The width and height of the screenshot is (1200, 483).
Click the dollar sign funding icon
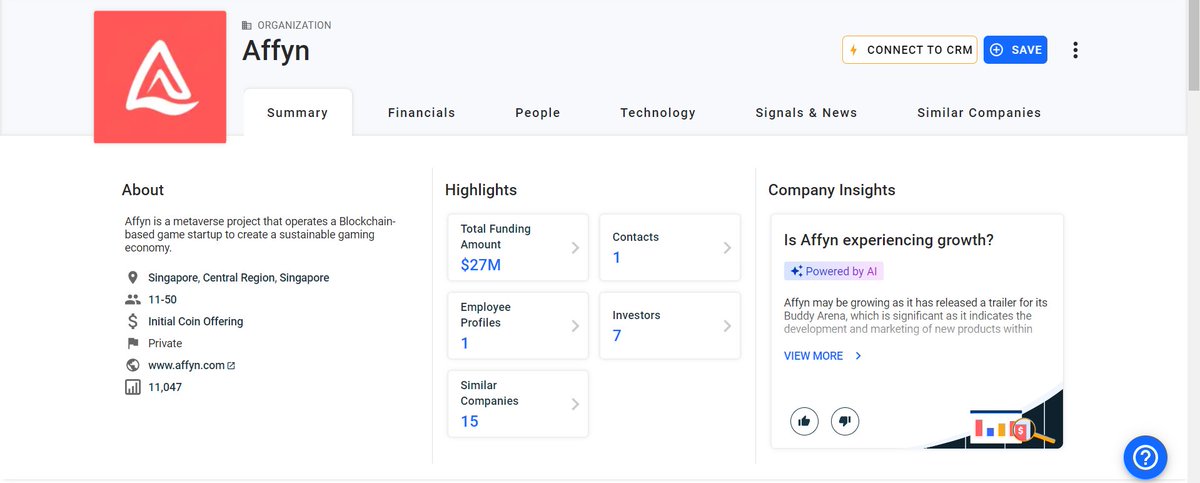pos(133,321)
